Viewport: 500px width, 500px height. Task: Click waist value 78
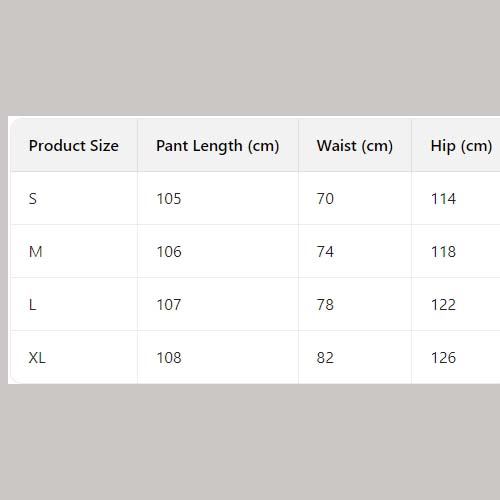[x=325, y=305]
